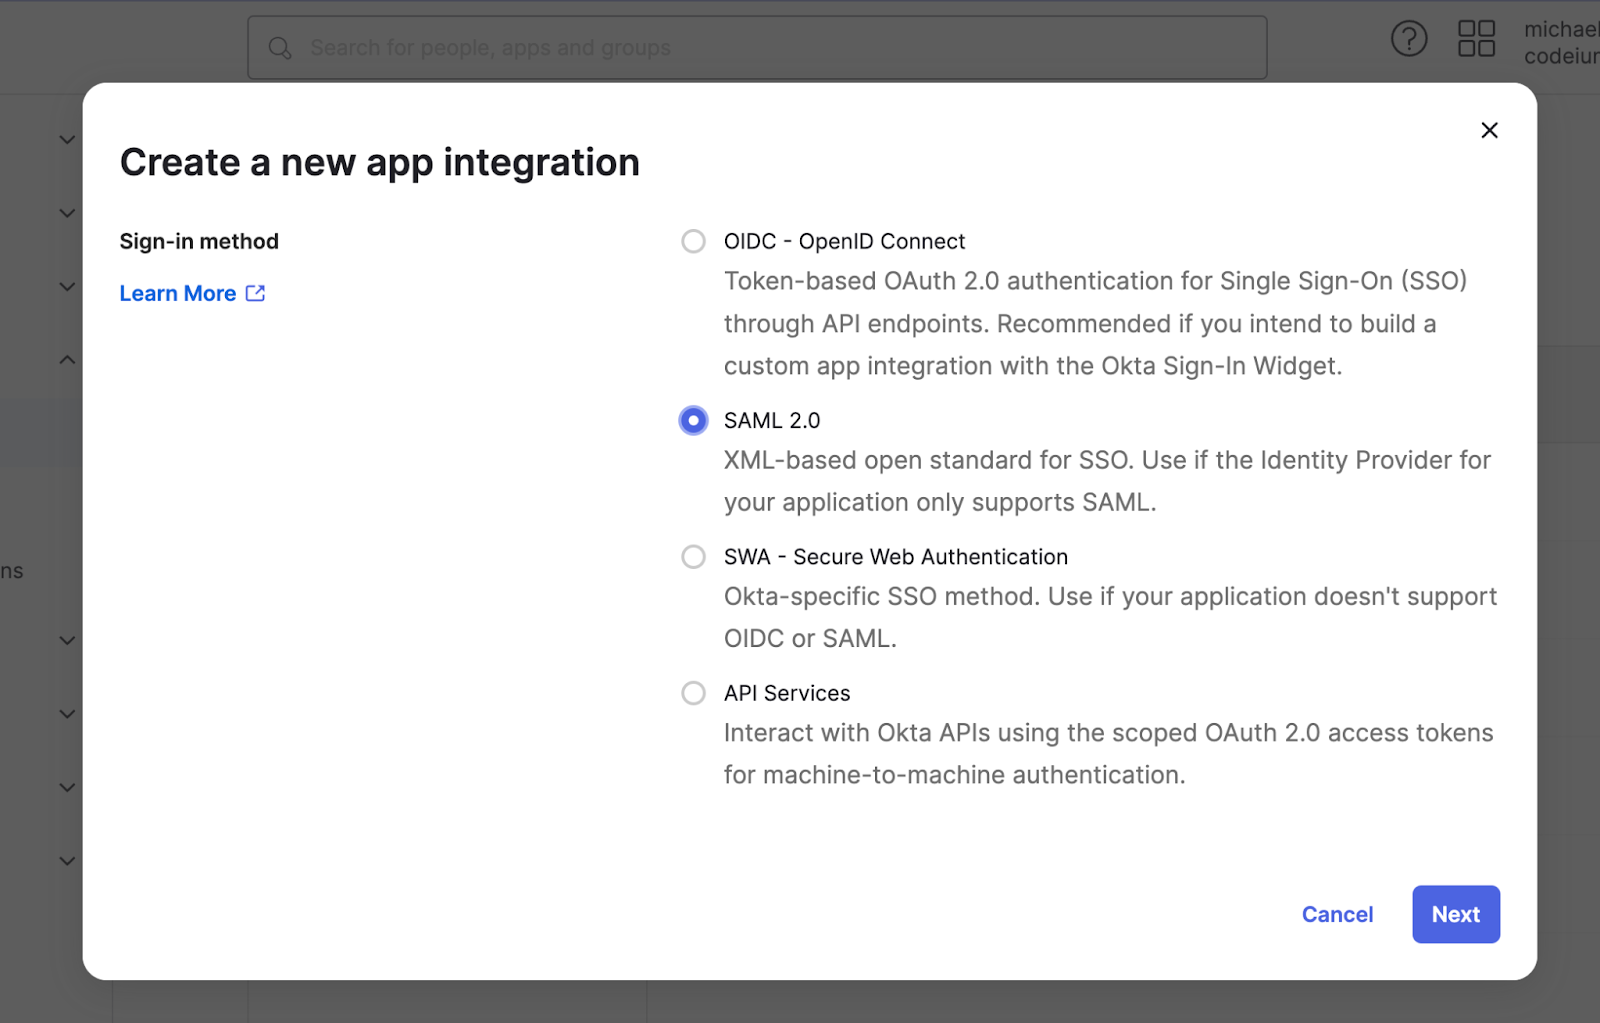Click the Cancel link

pos(1337,914)
